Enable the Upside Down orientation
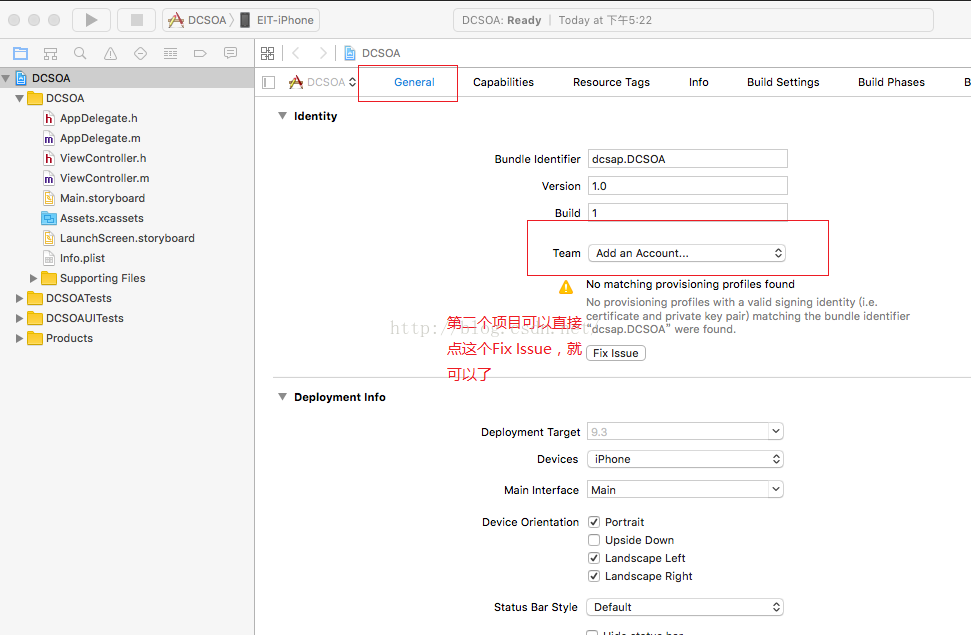 [594, 540]
